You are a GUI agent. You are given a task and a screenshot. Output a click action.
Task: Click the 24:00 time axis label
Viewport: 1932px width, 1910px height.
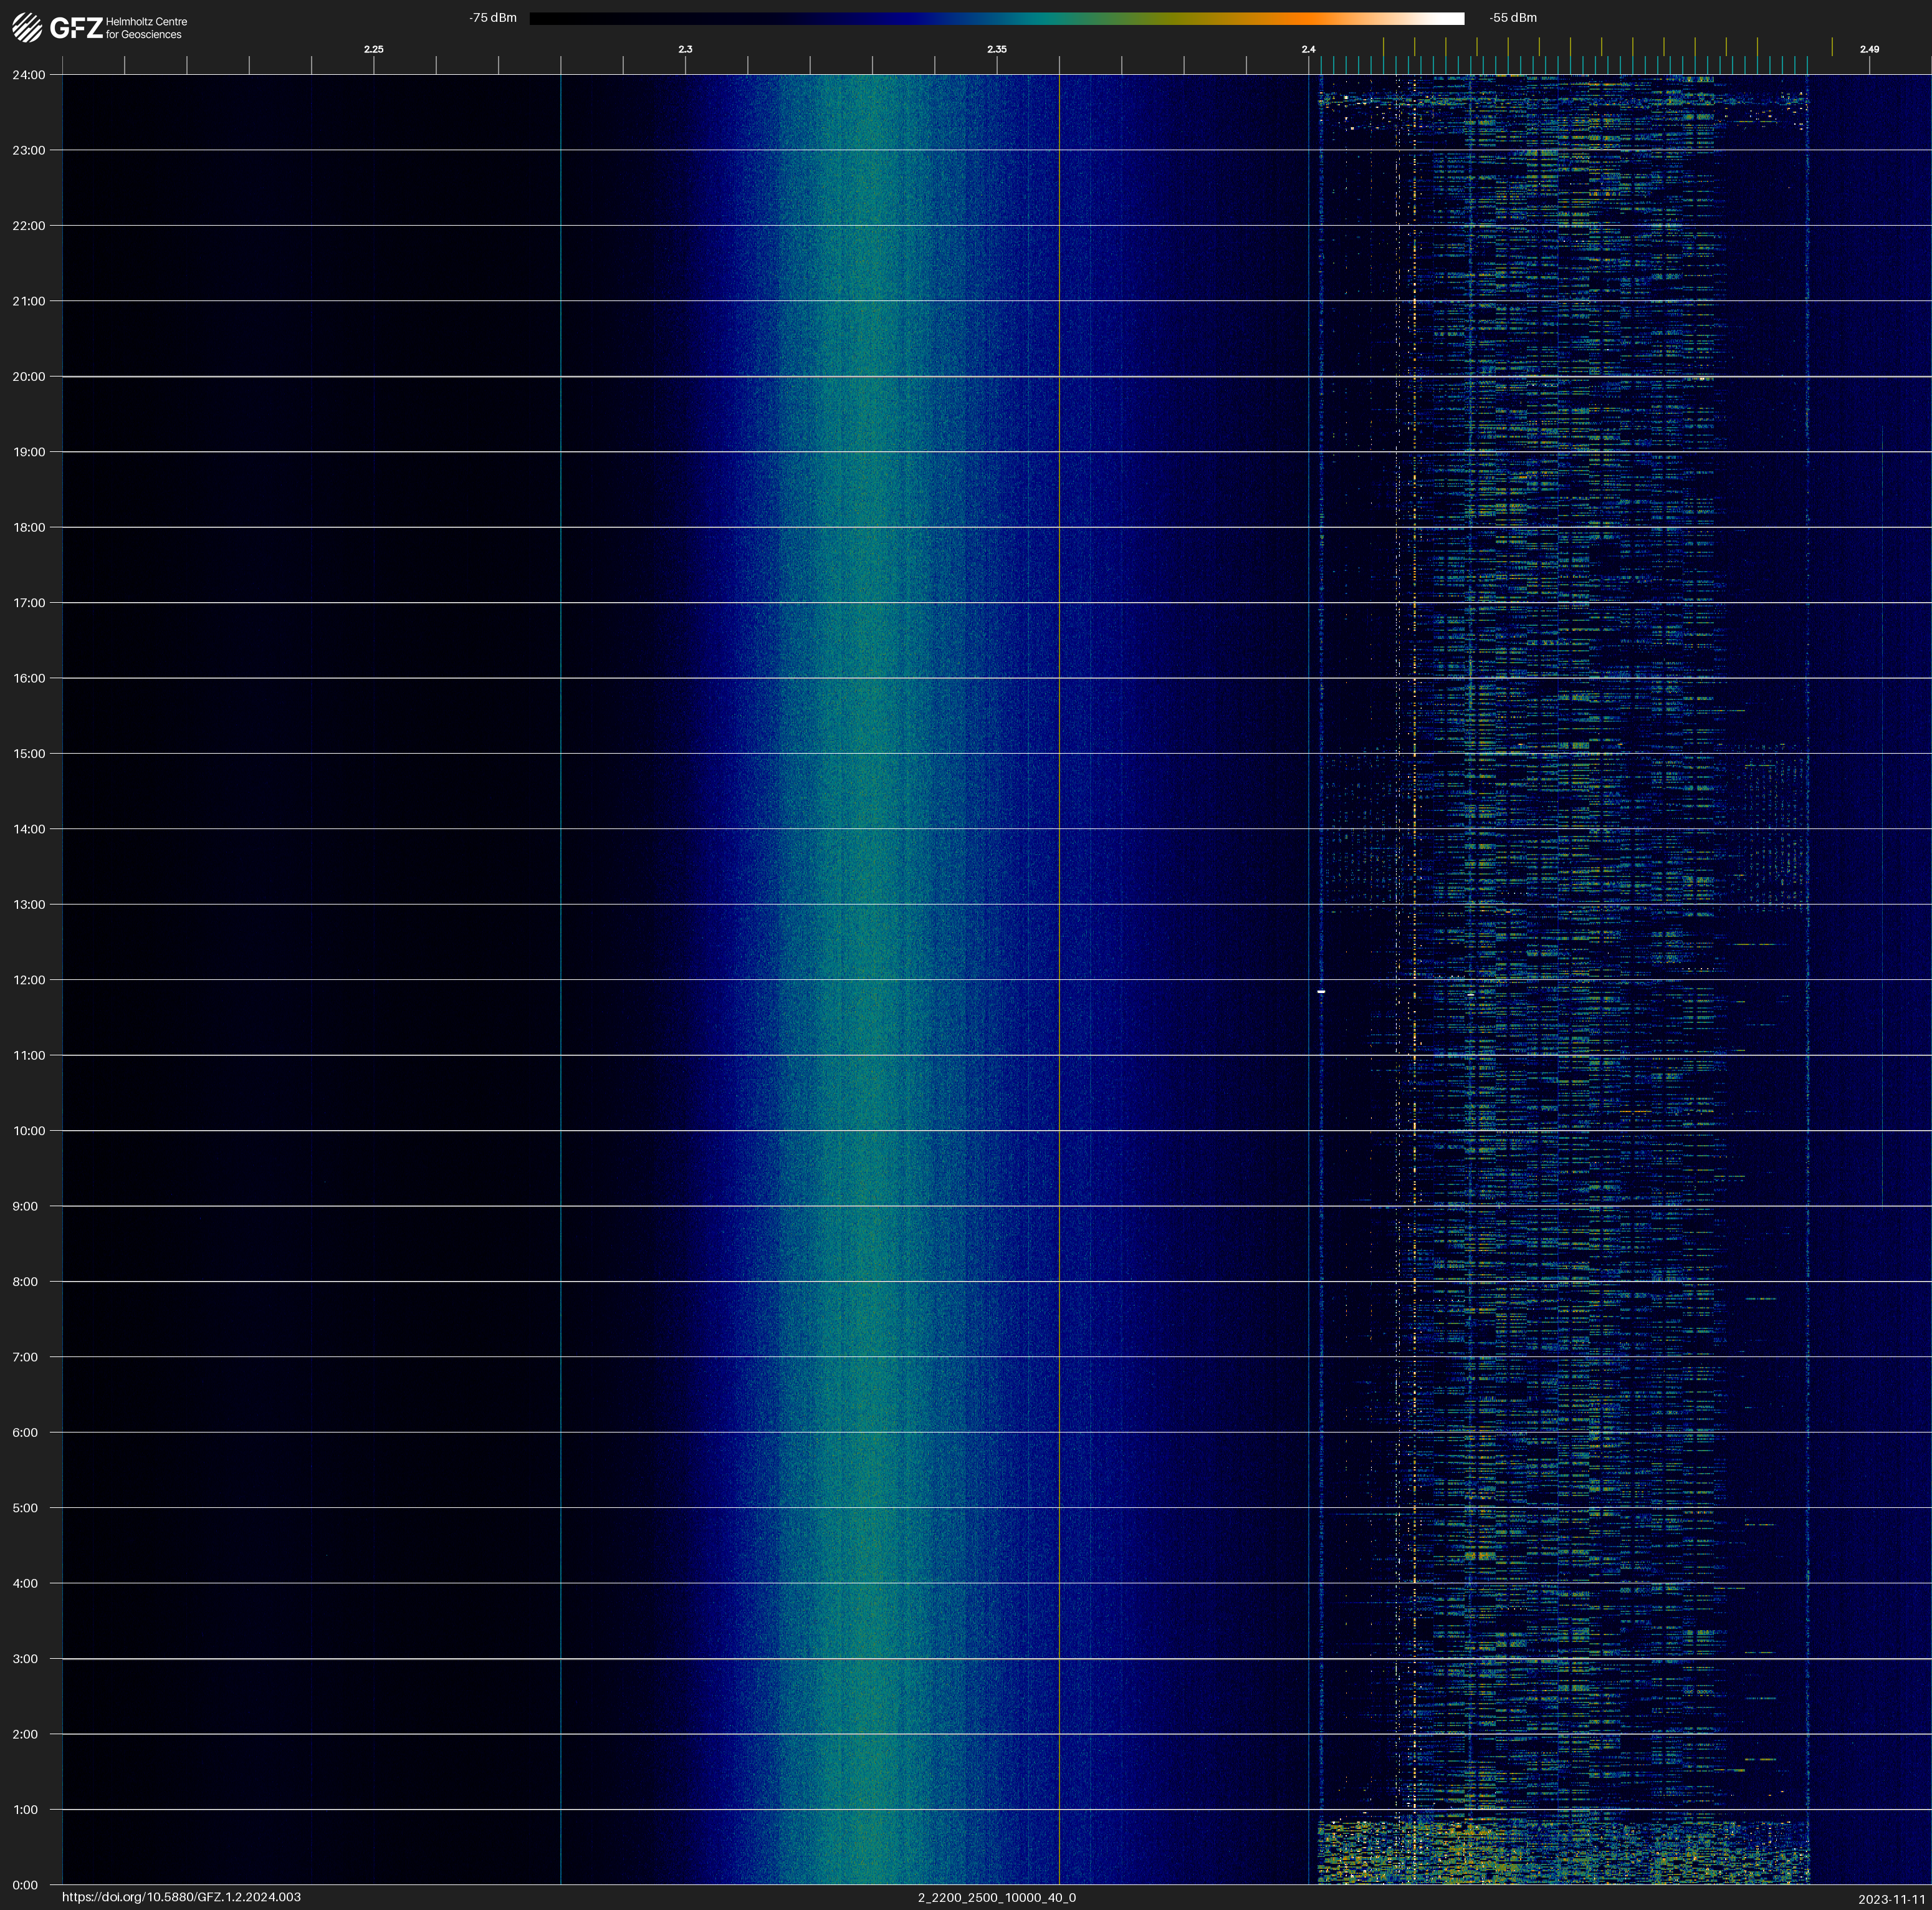tap(29, 75)
